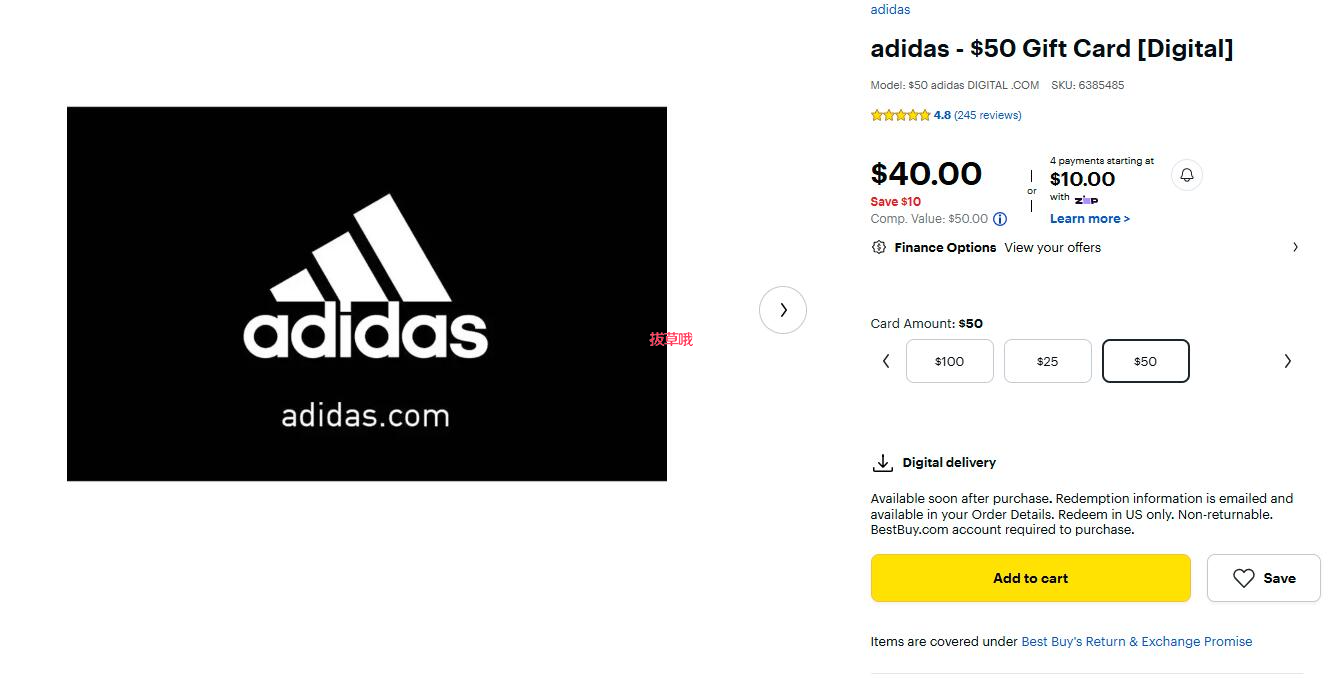Open the 245 reviews link
Screen dimensions: 1342x678
click(988, 115)
